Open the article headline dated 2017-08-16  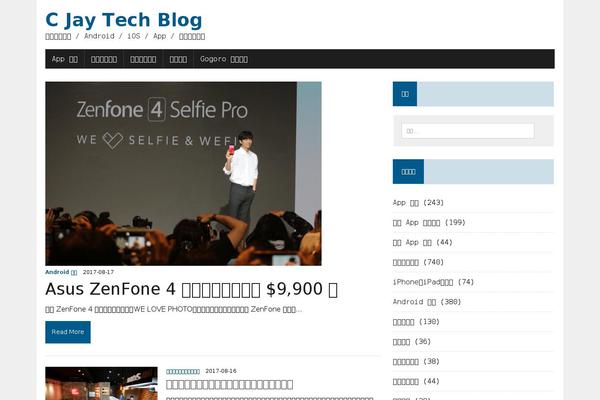point(230,384)
